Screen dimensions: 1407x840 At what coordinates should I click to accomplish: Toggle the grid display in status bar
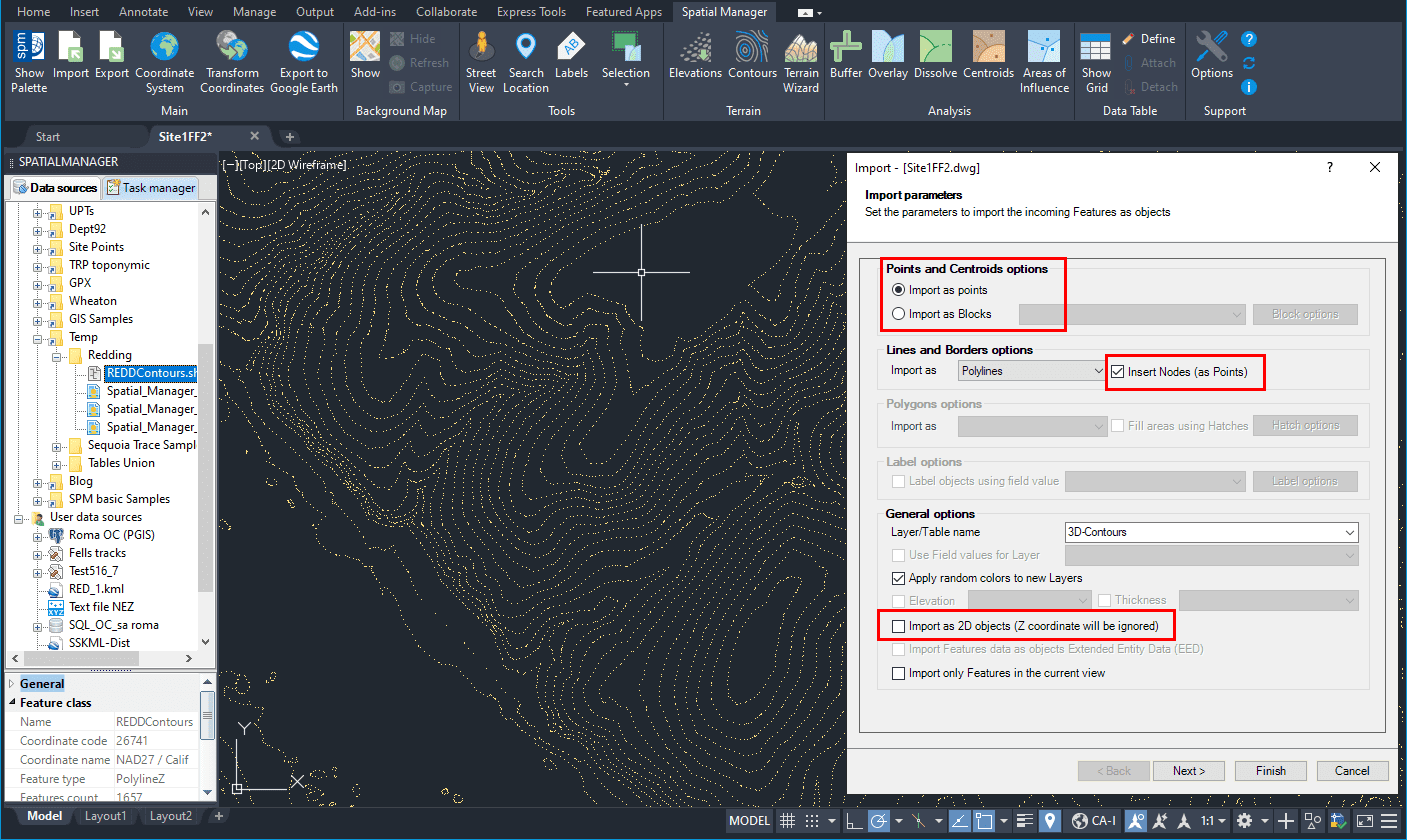pyautogui.click(x=787, y=821)
